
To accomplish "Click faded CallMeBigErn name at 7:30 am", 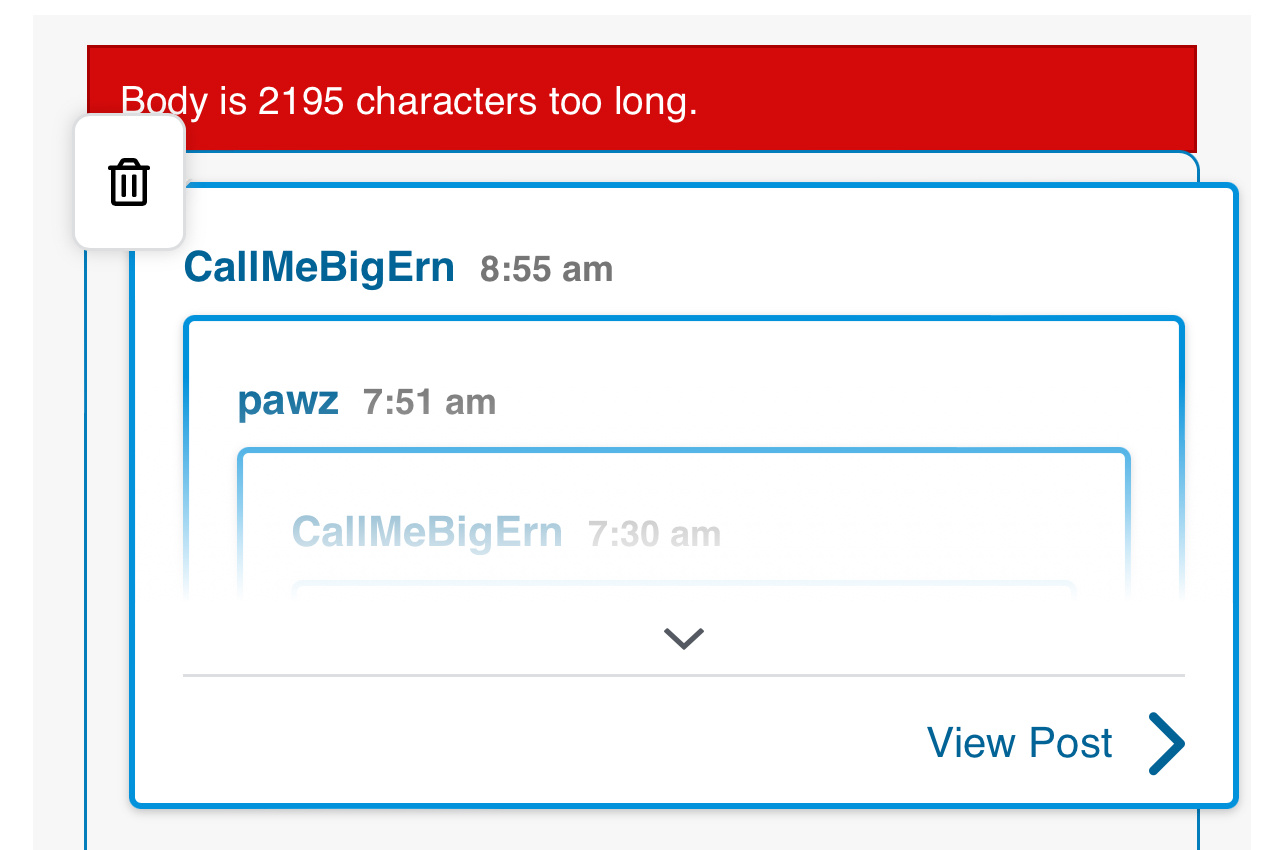I will (x=427, y=532).
